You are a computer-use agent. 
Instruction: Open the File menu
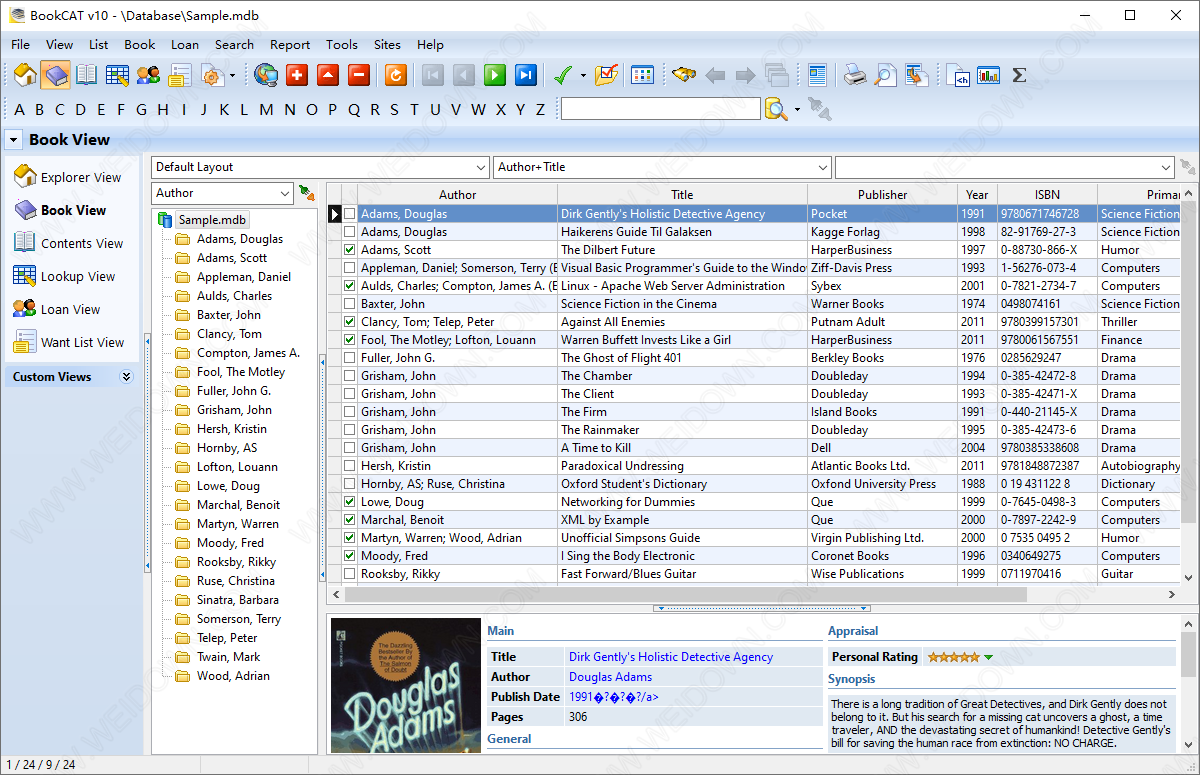tap(20, 44)
